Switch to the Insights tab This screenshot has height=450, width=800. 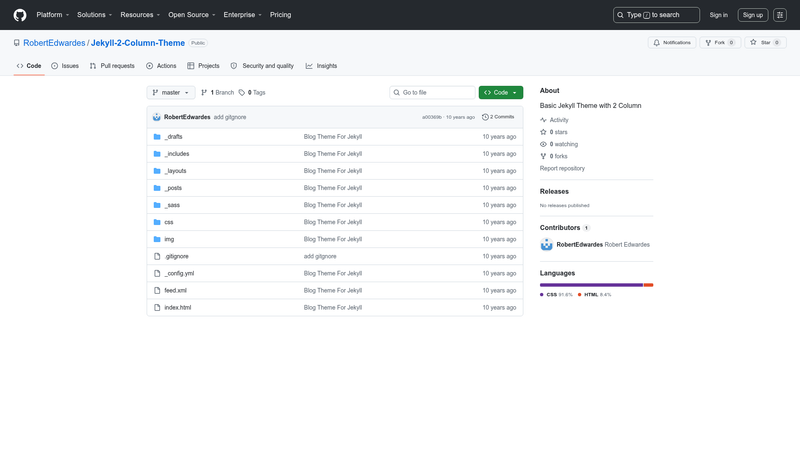tap(321, 66)
